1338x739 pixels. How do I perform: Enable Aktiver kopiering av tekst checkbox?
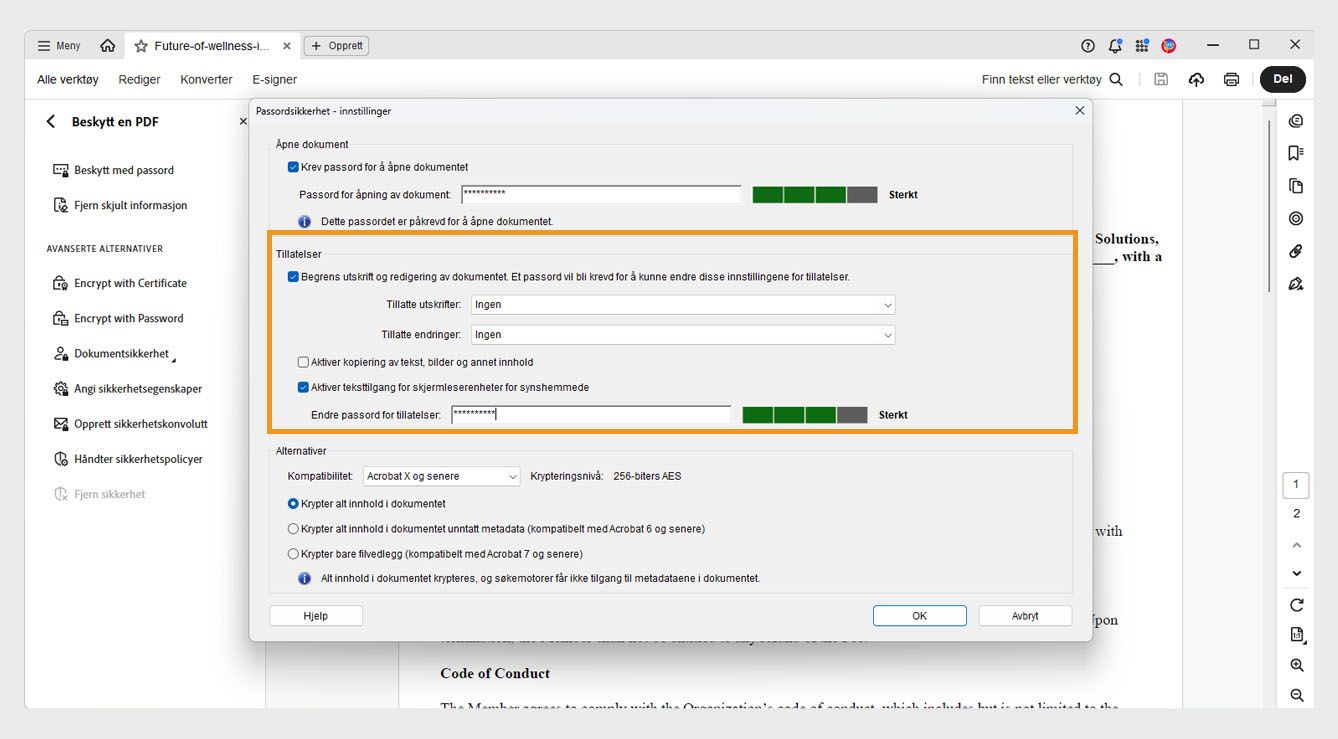[303, 362]
